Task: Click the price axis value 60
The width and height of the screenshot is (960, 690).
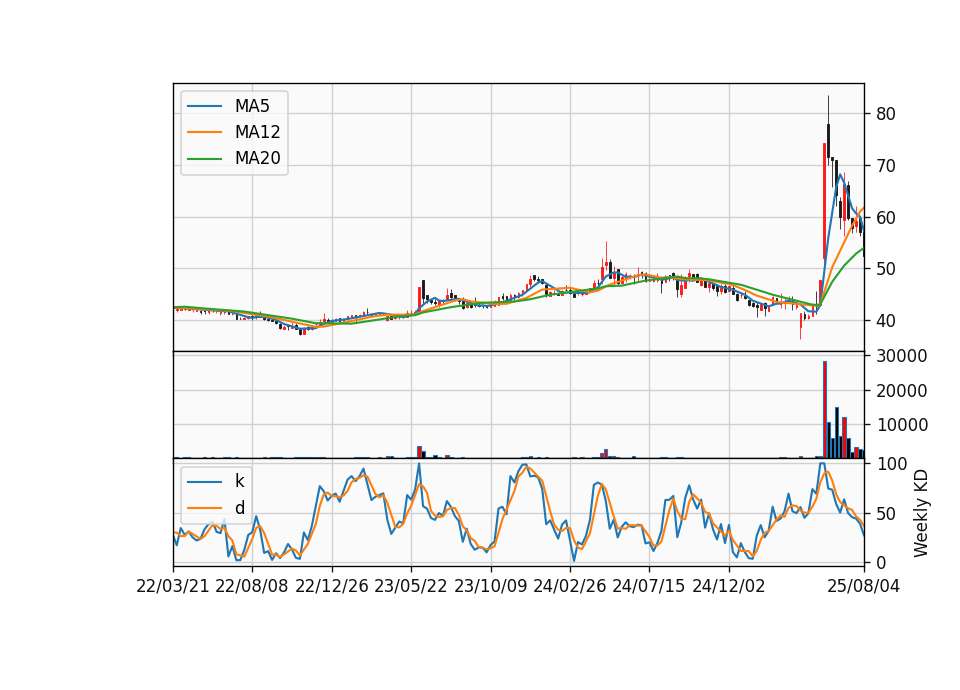Action: 885,217
